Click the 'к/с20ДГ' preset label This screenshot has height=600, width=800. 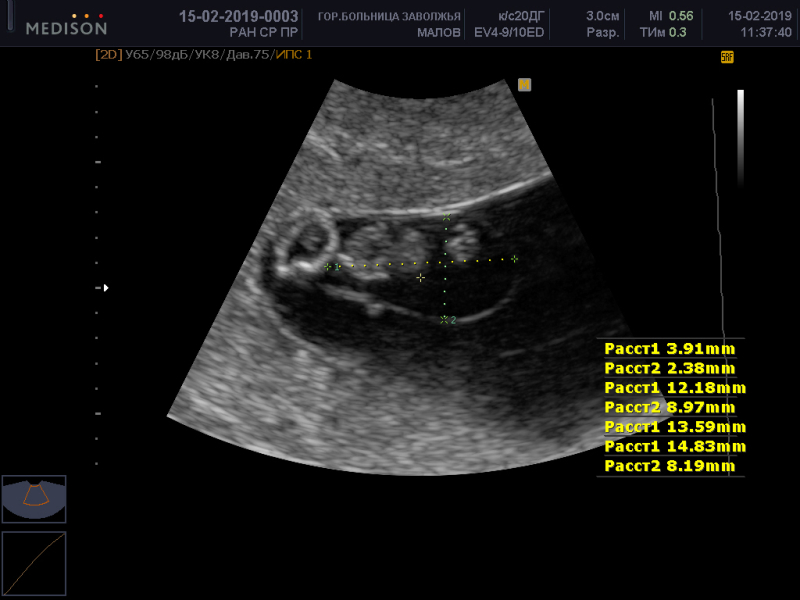click(x=521, y=17)
